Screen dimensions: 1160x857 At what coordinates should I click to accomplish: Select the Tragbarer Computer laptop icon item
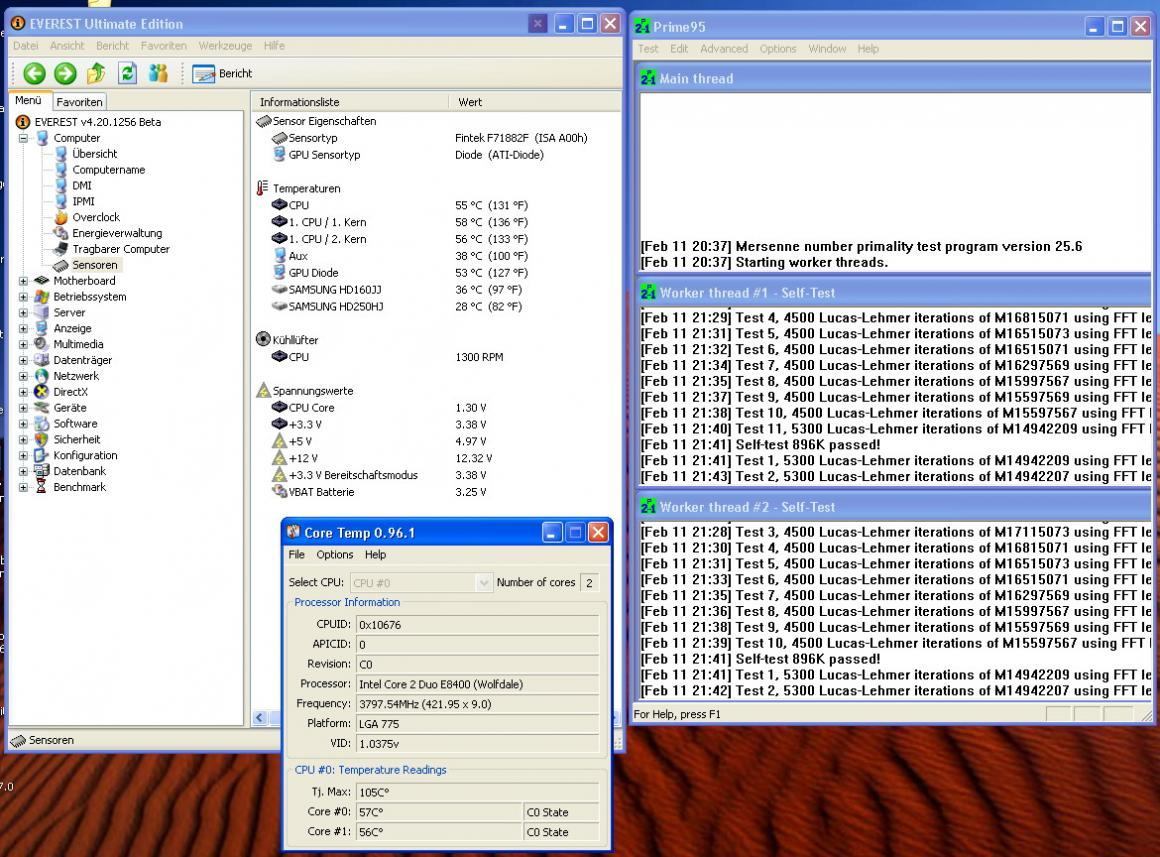click(x=61, y=249)
